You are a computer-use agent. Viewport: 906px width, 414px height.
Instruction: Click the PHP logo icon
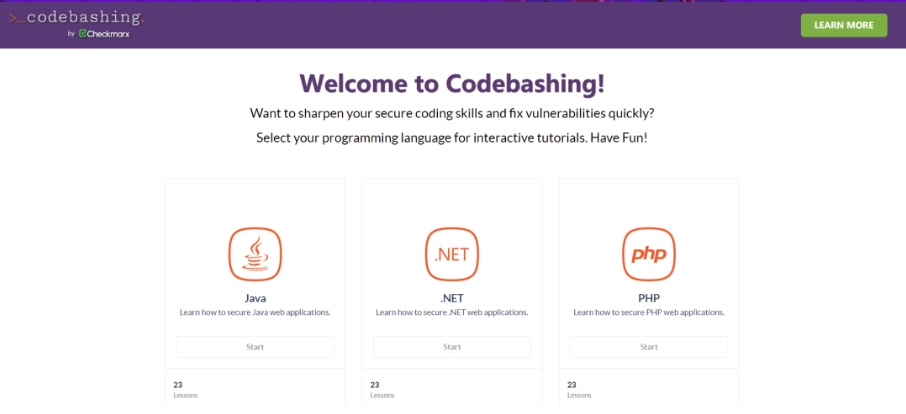coord(649,254)
